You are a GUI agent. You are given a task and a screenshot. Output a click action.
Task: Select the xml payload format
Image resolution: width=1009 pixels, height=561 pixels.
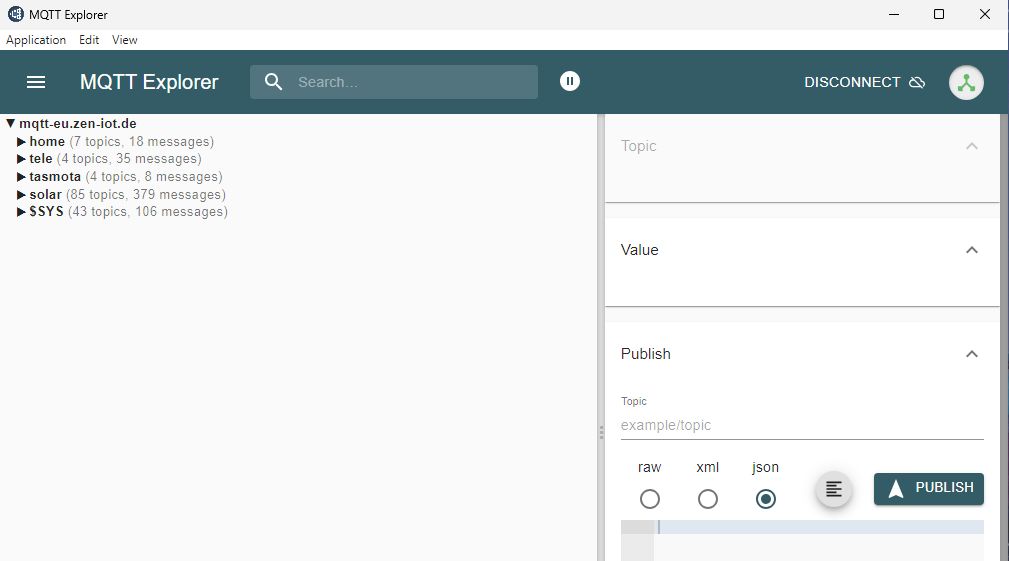click(x=708, y=498)
